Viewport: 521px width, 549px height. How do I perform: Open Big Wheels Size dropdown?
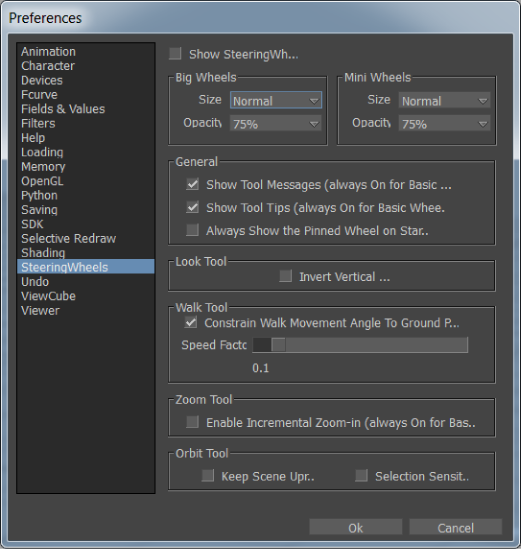click(276, 100)
